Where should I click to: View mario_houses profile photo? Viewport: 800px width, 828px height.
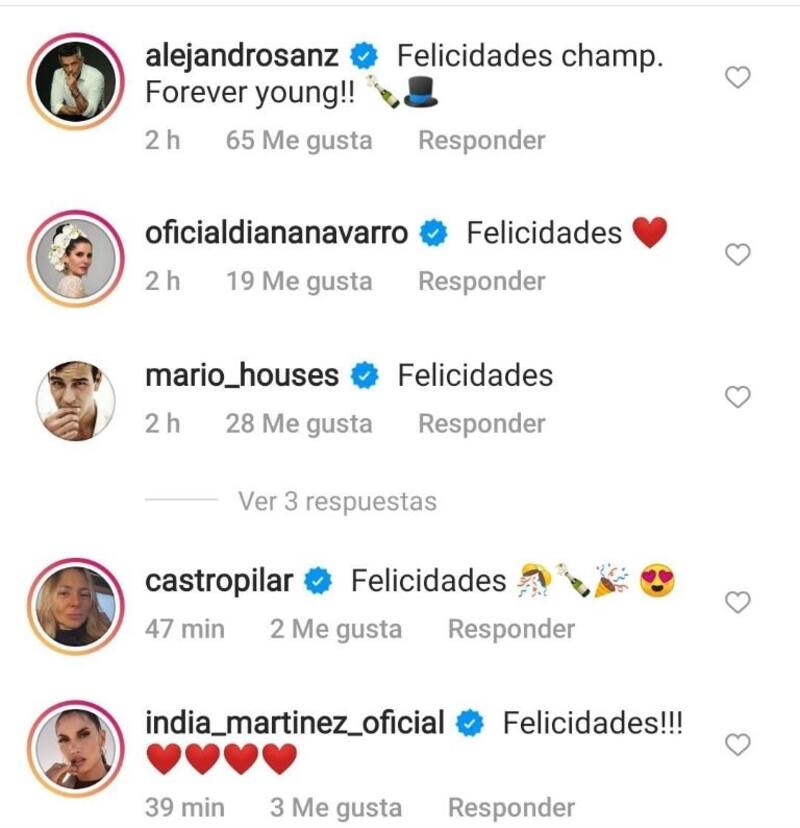pos(78,400)
